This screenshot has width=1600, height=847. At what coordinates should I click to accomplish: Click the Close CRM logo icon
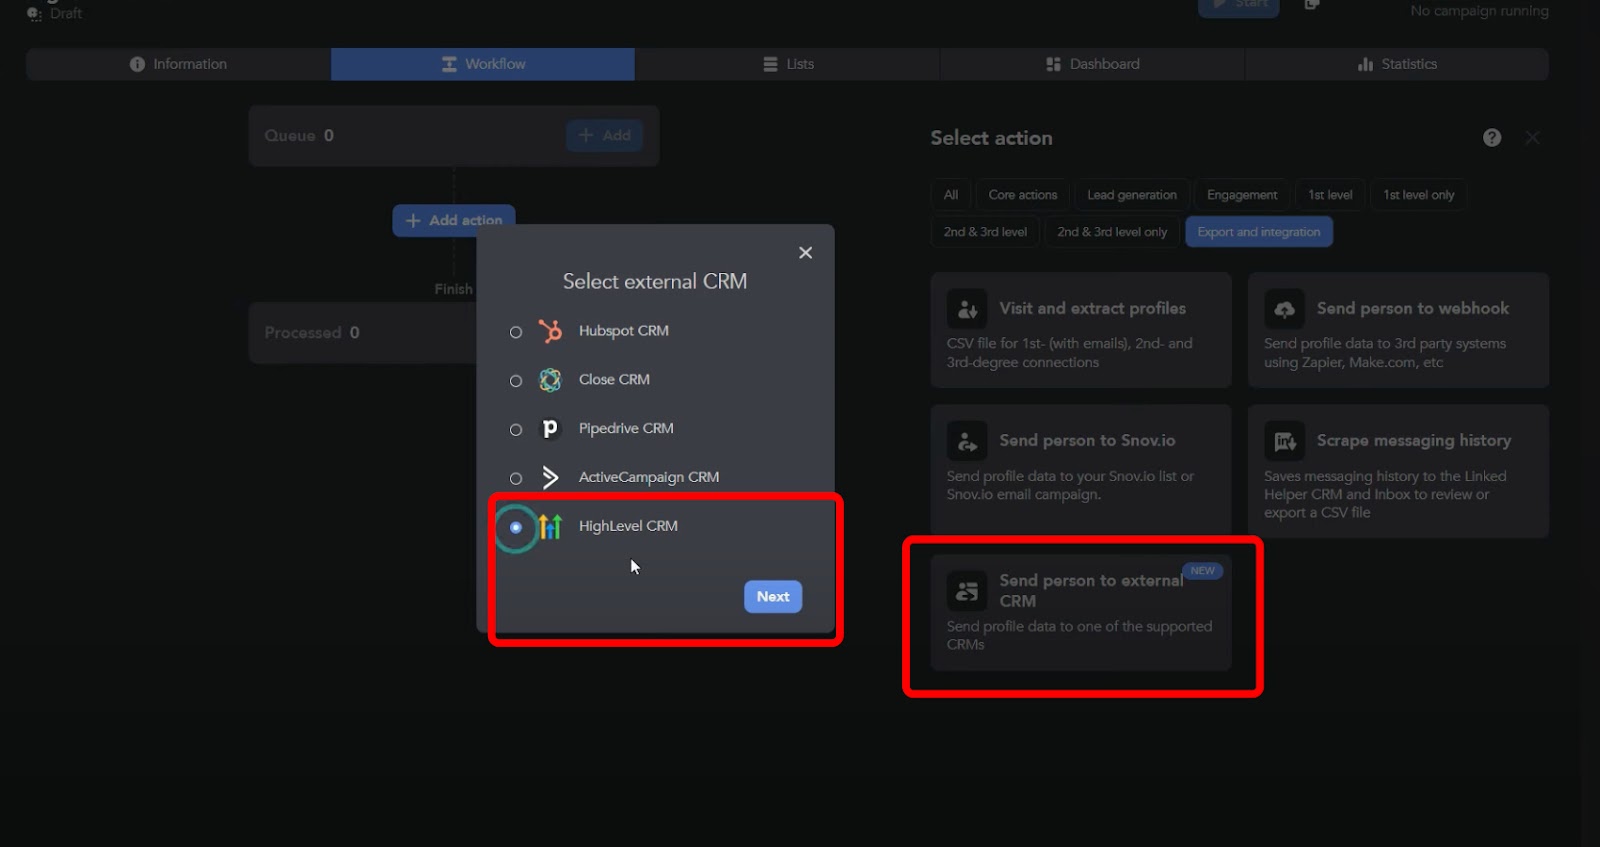550,380
